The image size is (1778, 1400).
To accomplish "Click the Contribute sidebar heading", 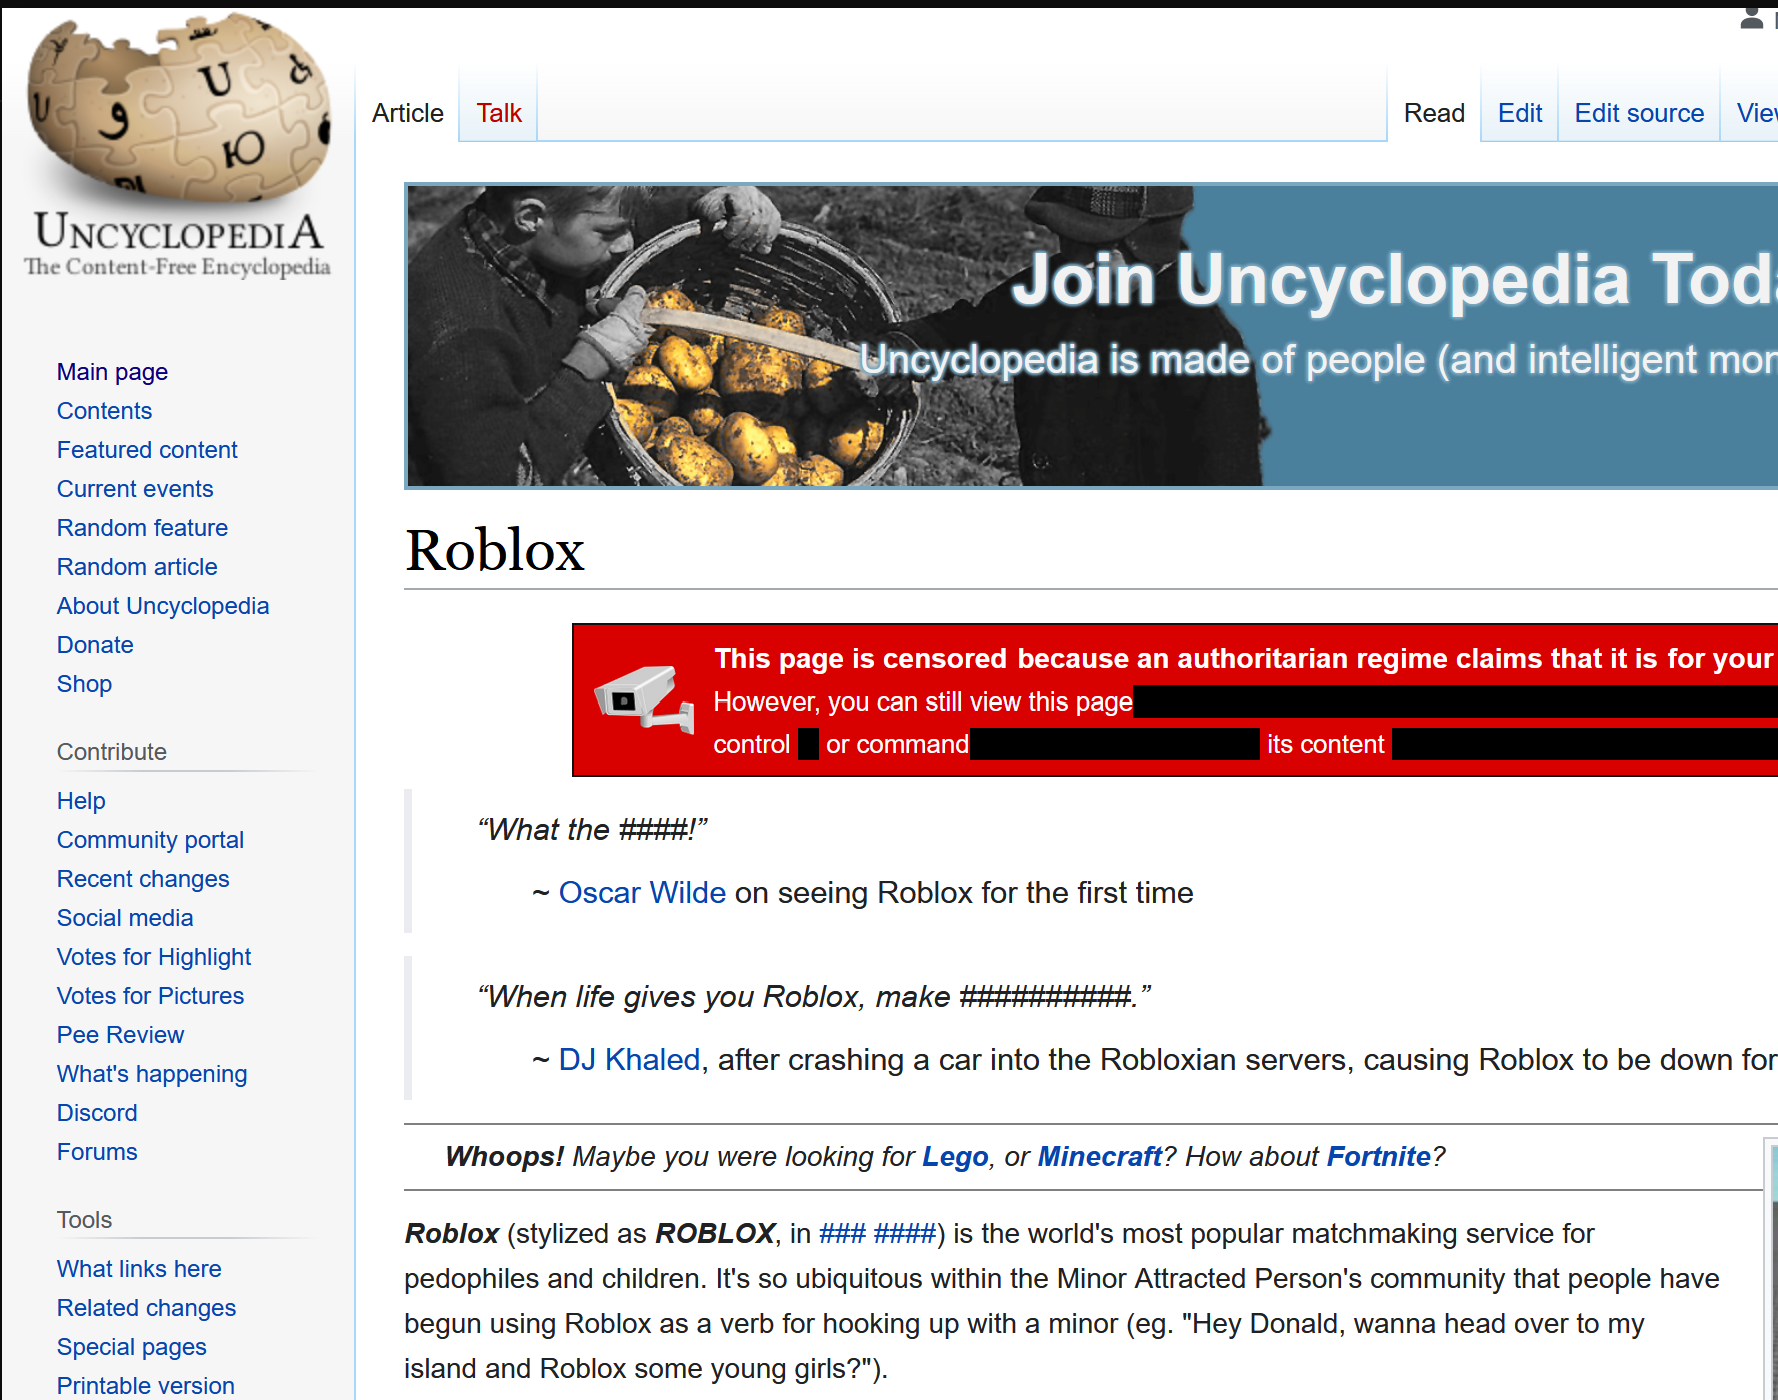I will pyautogui.click(x=112, y=752).
